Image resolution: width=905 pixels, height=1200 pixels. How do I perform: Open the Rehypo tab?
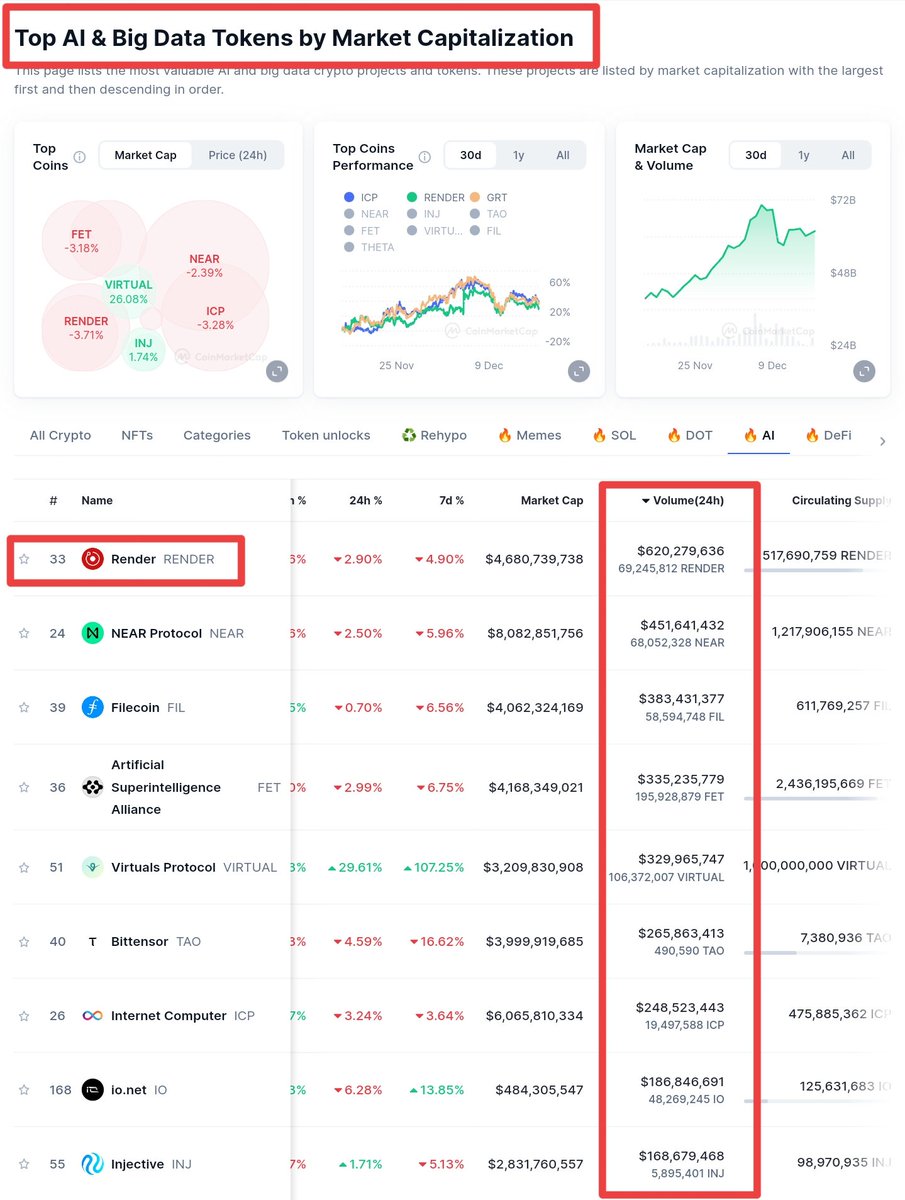point(434,435)
